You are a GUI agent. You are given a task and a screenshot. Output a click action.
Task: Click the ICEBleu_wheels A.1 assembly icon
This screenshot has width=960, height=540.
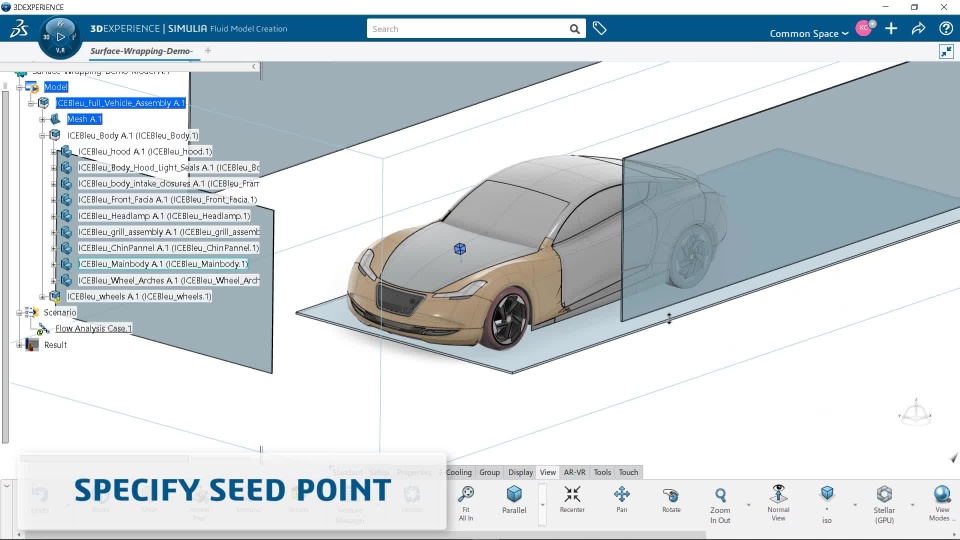[x=55, y=296]
